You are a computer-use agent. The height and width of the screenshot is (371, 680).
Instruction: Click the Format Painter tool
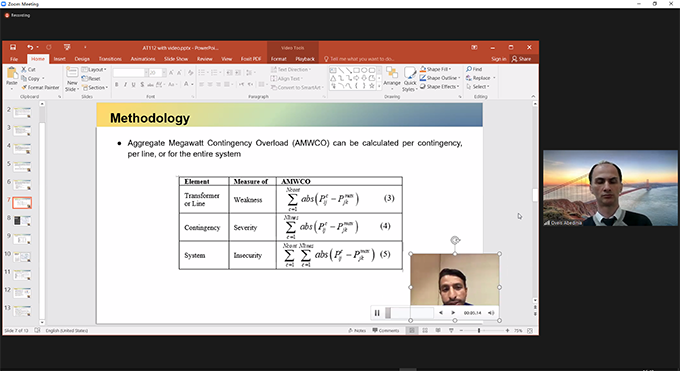pos(40,87)
